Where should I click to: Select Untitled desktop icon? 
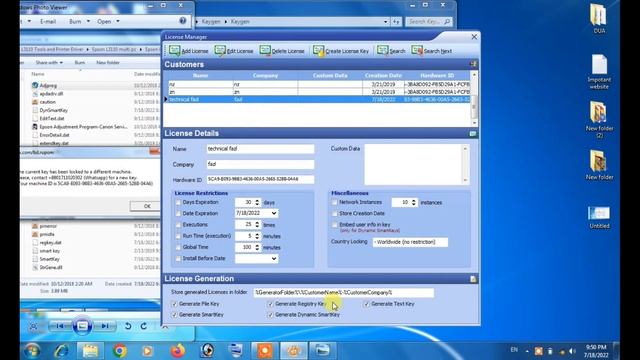[599, 217]
